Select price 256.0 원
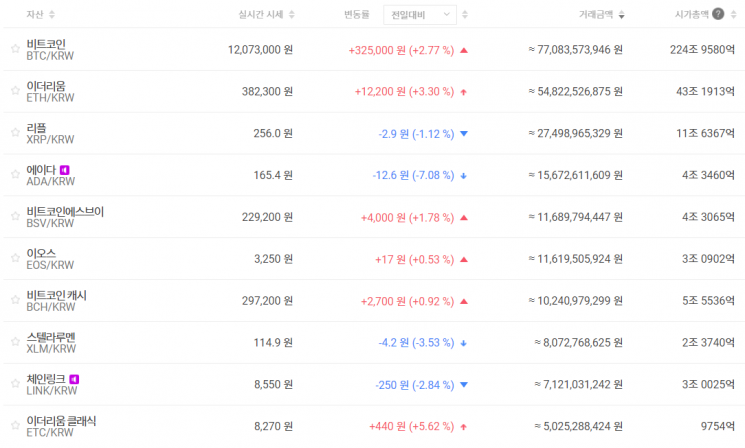Image resolution: width=745 pixels, height=448 pixels. (273, 133)
